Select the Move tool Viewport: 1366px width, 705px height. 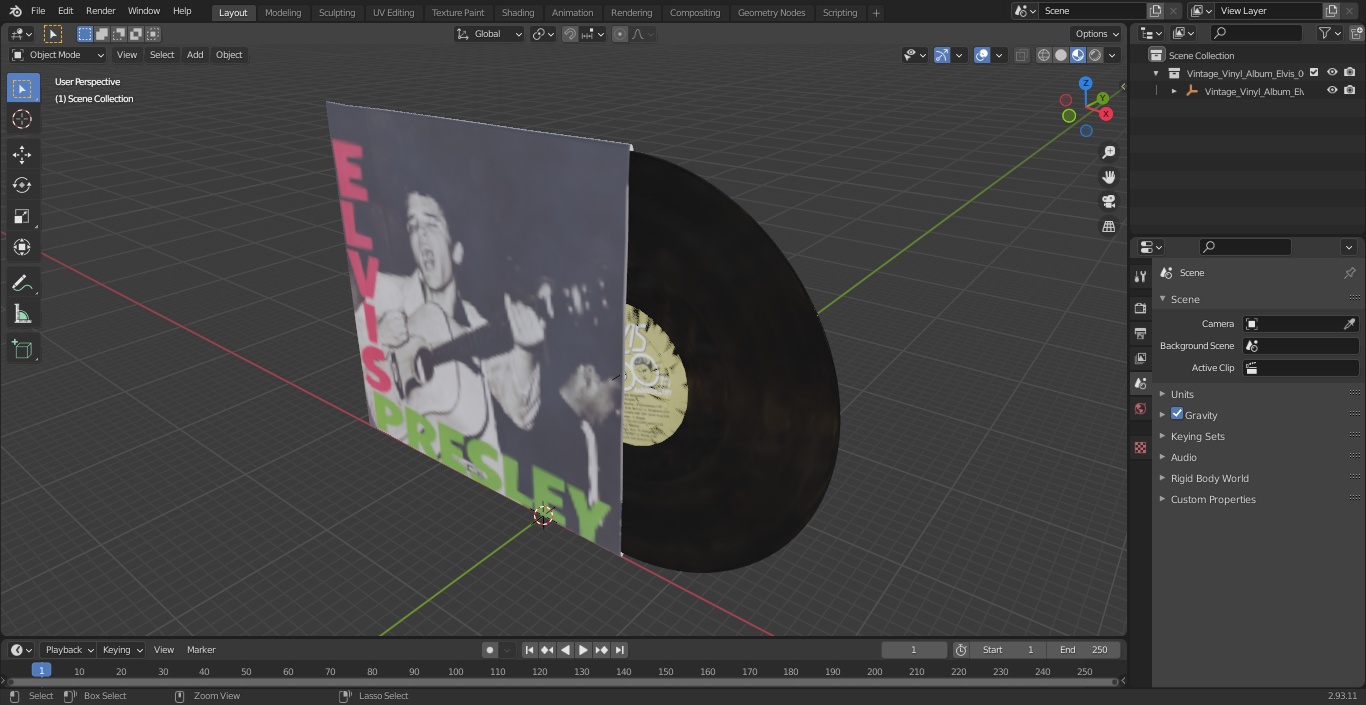(22, 154)
